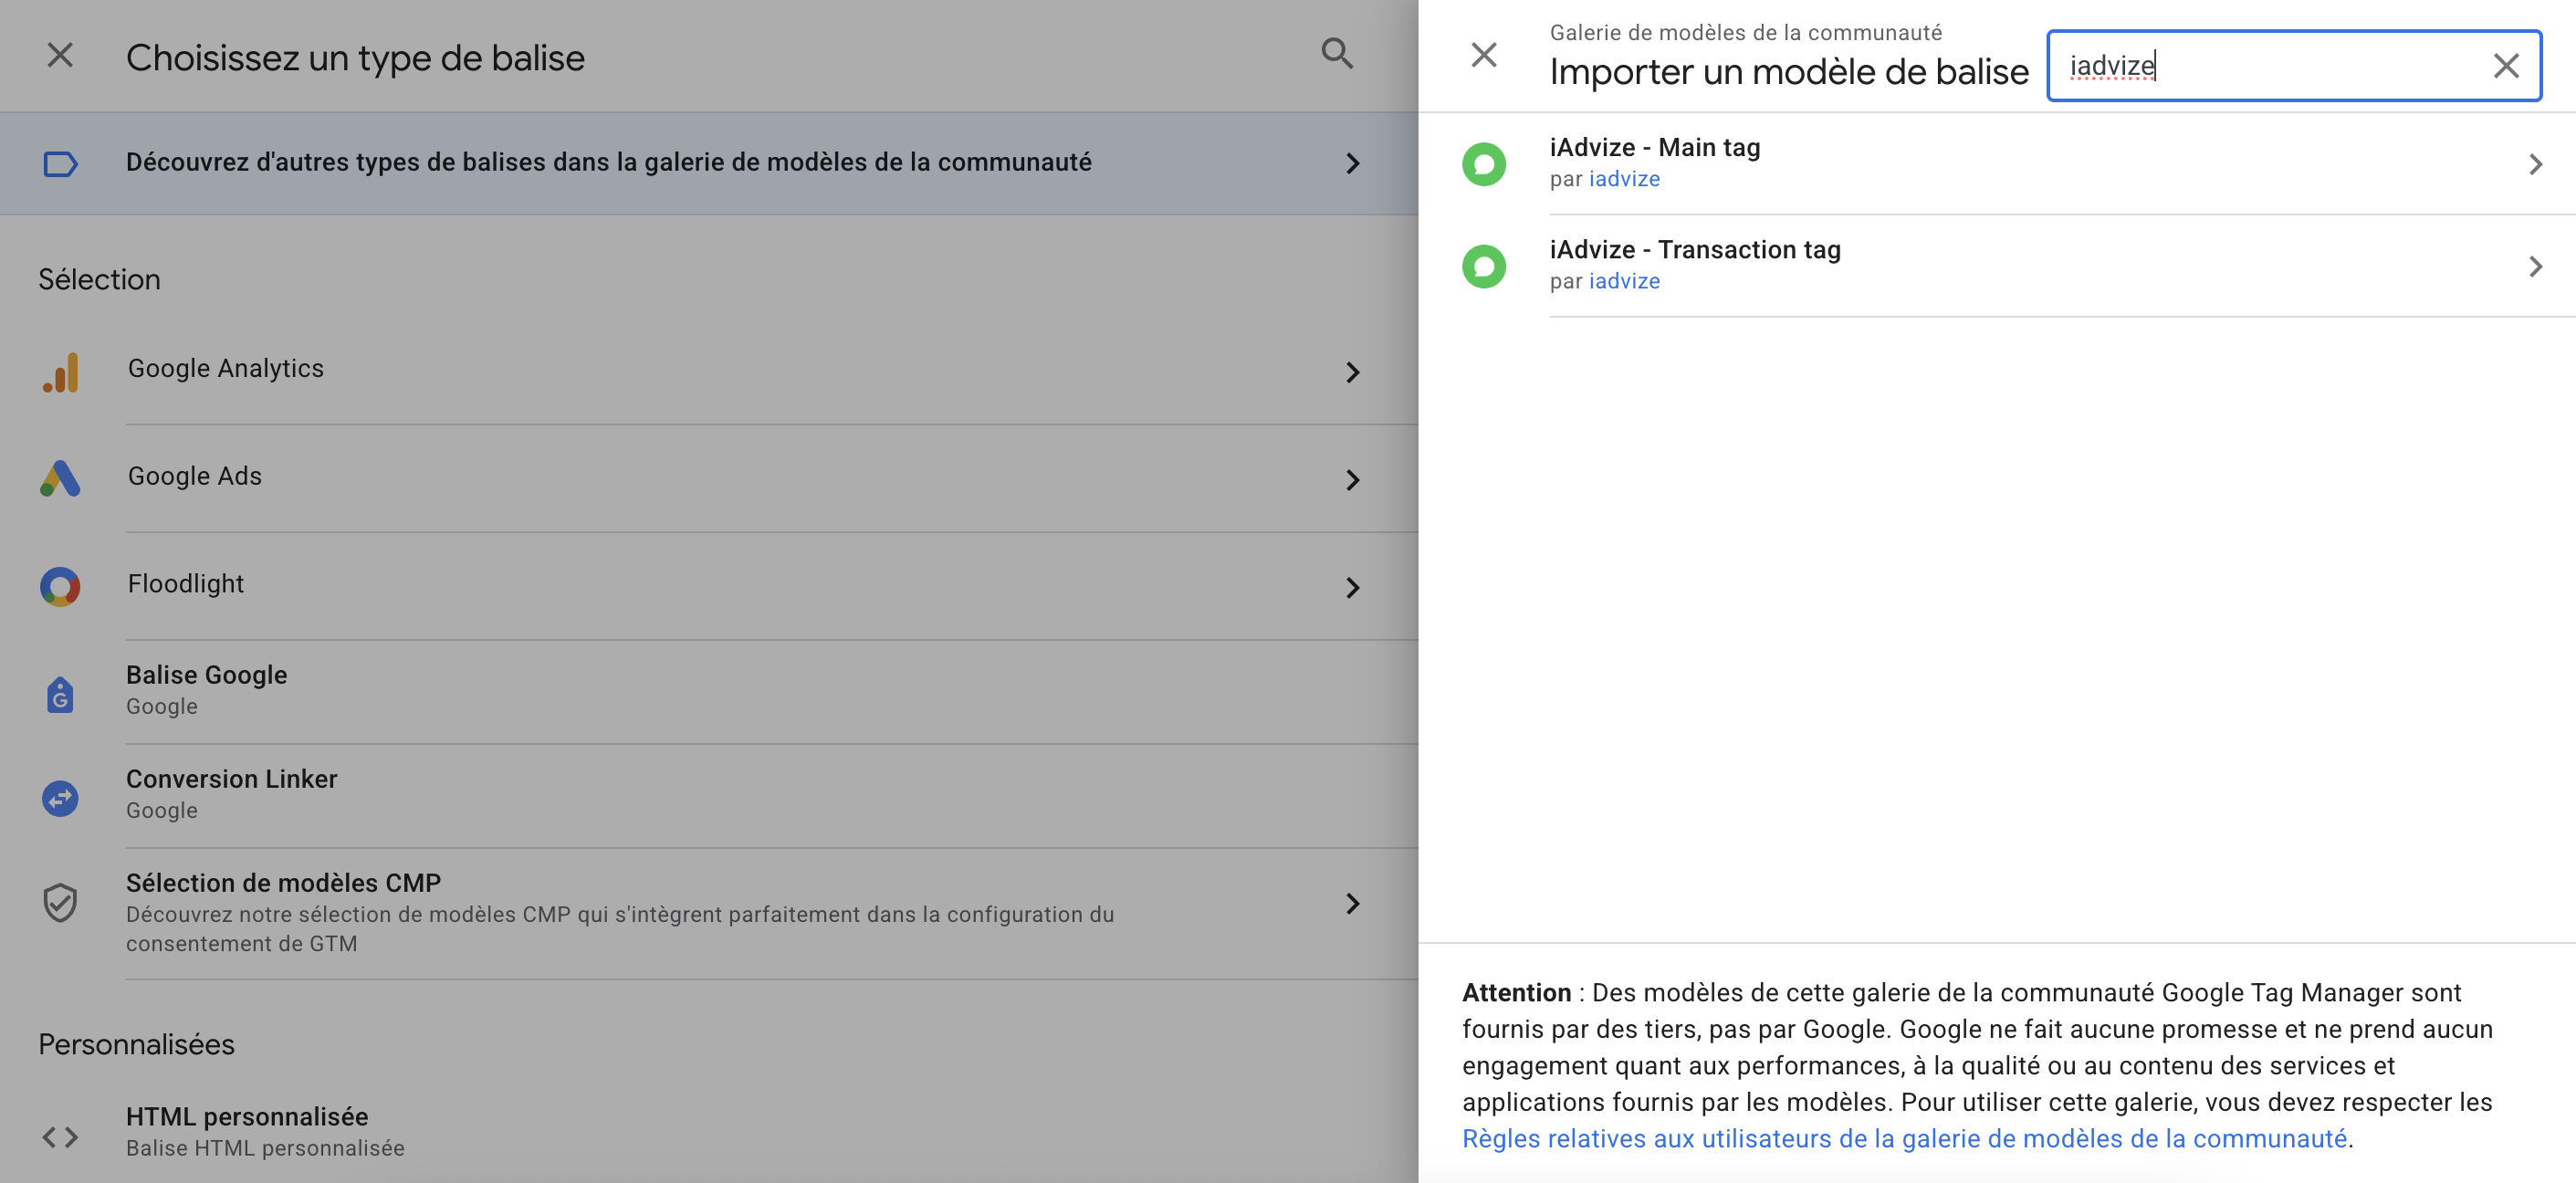Click the iAdvize Transaction tag green icon

click(x=1484, y=266)
